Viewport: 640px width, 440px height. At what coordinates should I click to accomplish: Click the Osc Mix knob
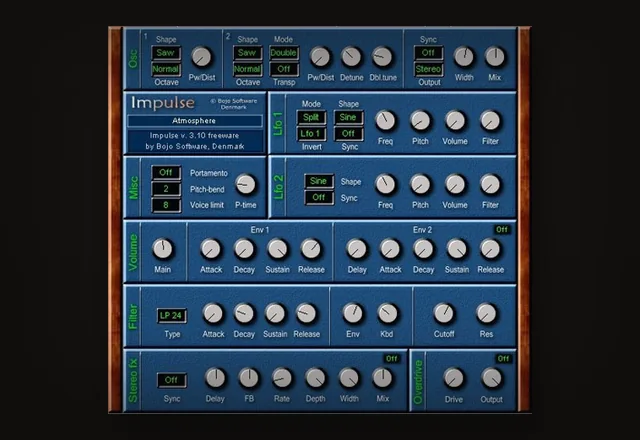tap(495, 57)
